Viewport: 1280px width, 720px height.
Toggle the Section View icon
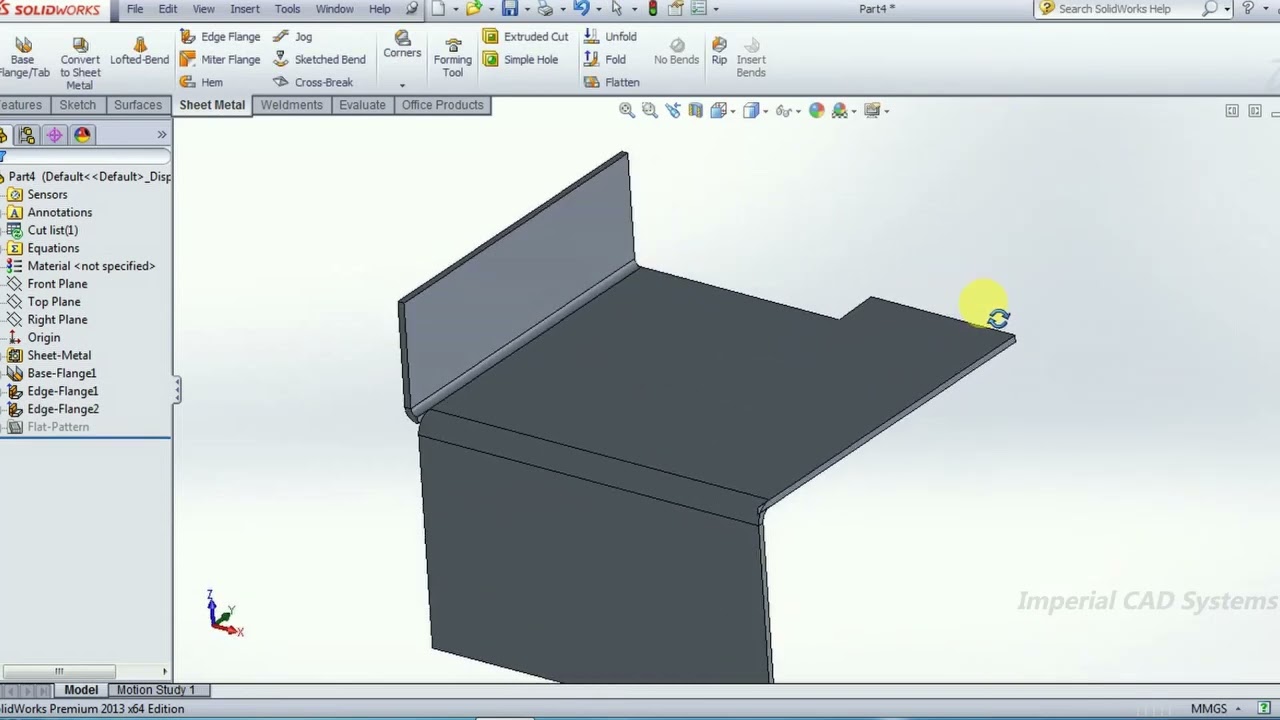tap(696, 110)
